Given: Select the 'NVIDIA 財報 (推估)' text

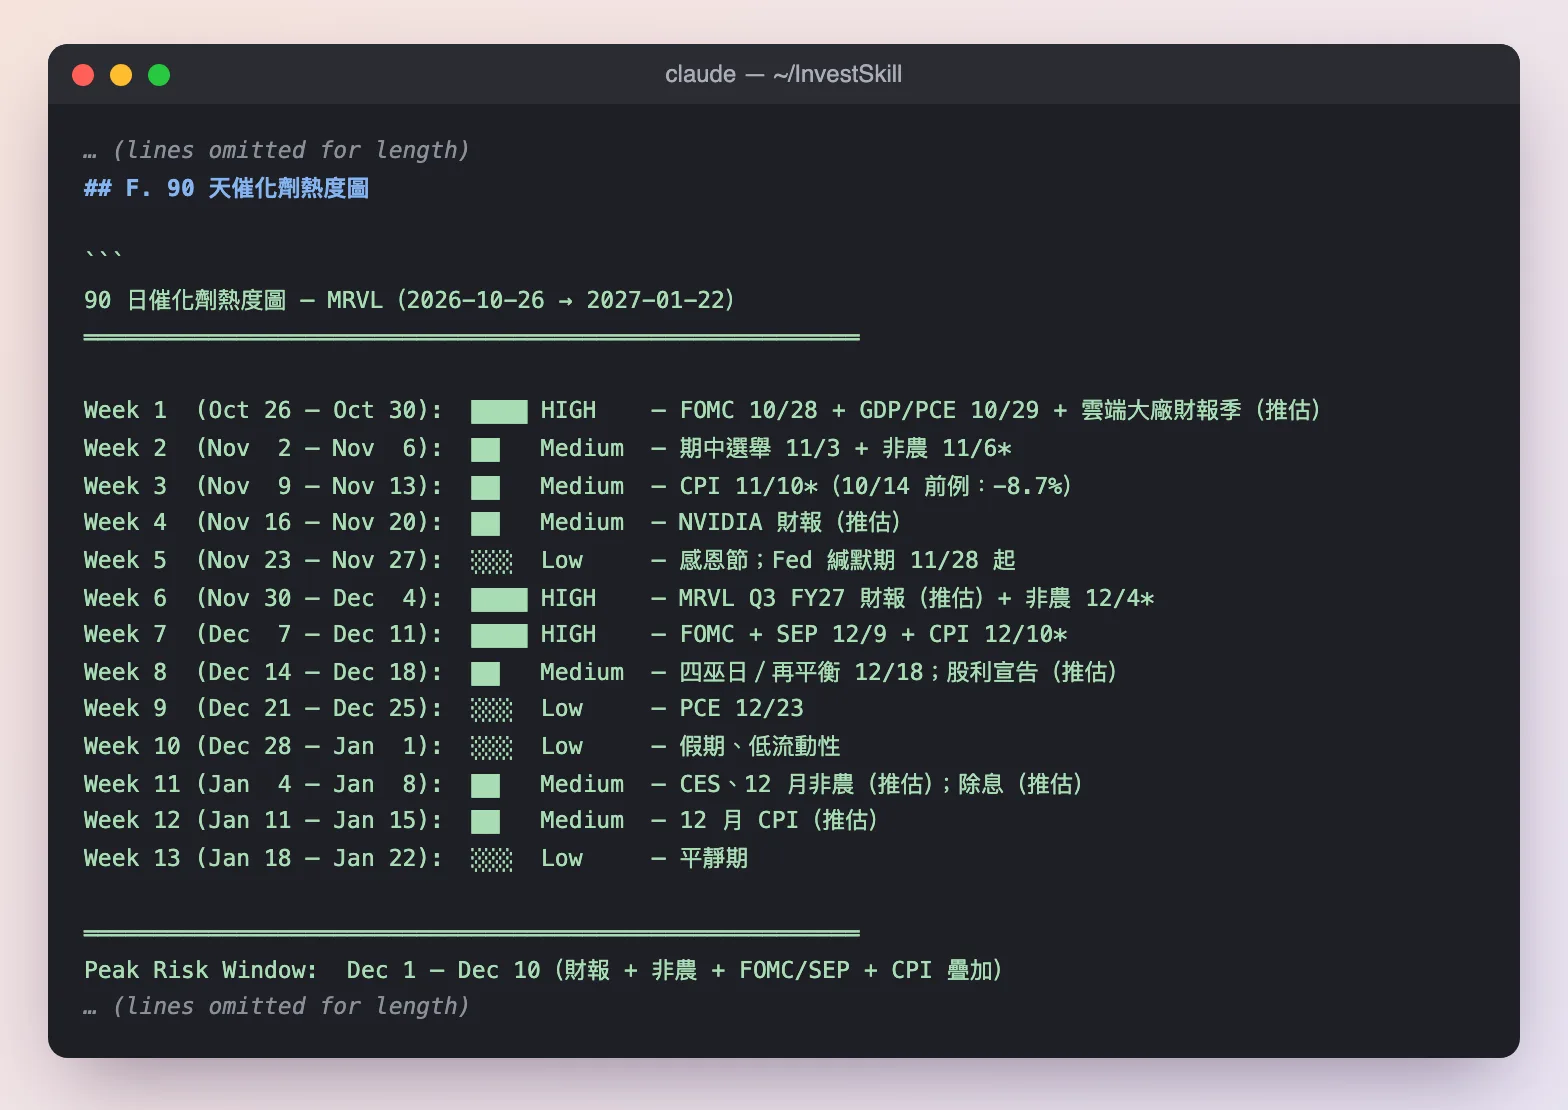Looking at the screenshot, I should (x=789, y=522).
